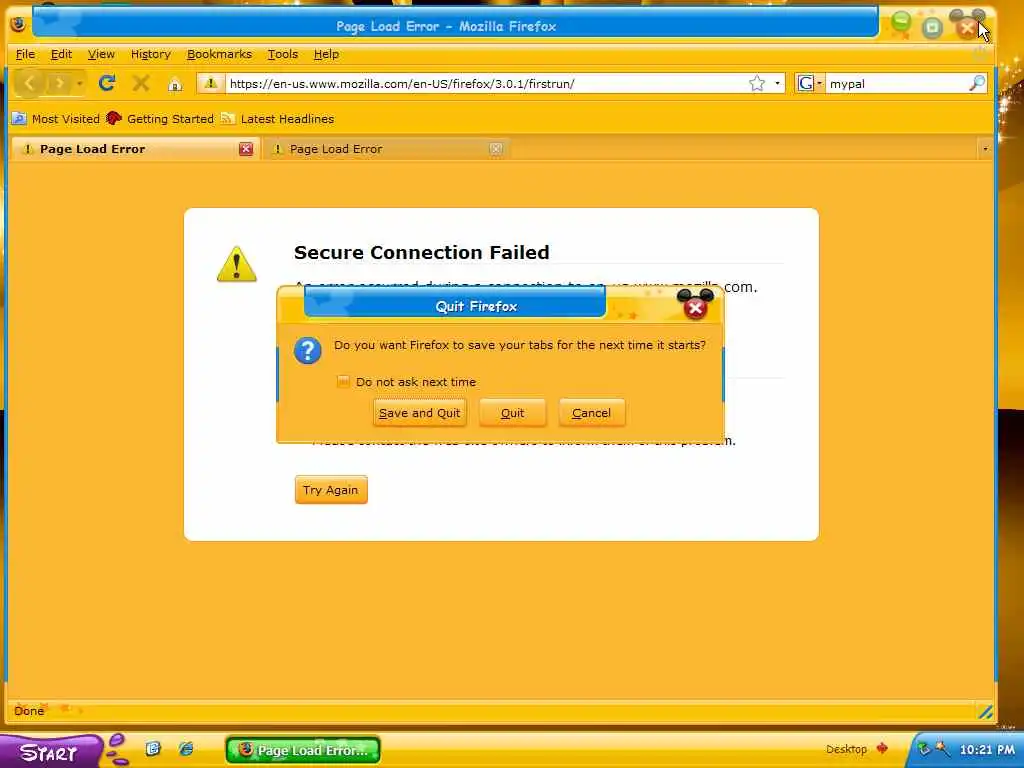The height and width of the screenshot is (768, 1024).
Task: Go to Home page icon
Action: pyautogui.click(x=175, y=84)
